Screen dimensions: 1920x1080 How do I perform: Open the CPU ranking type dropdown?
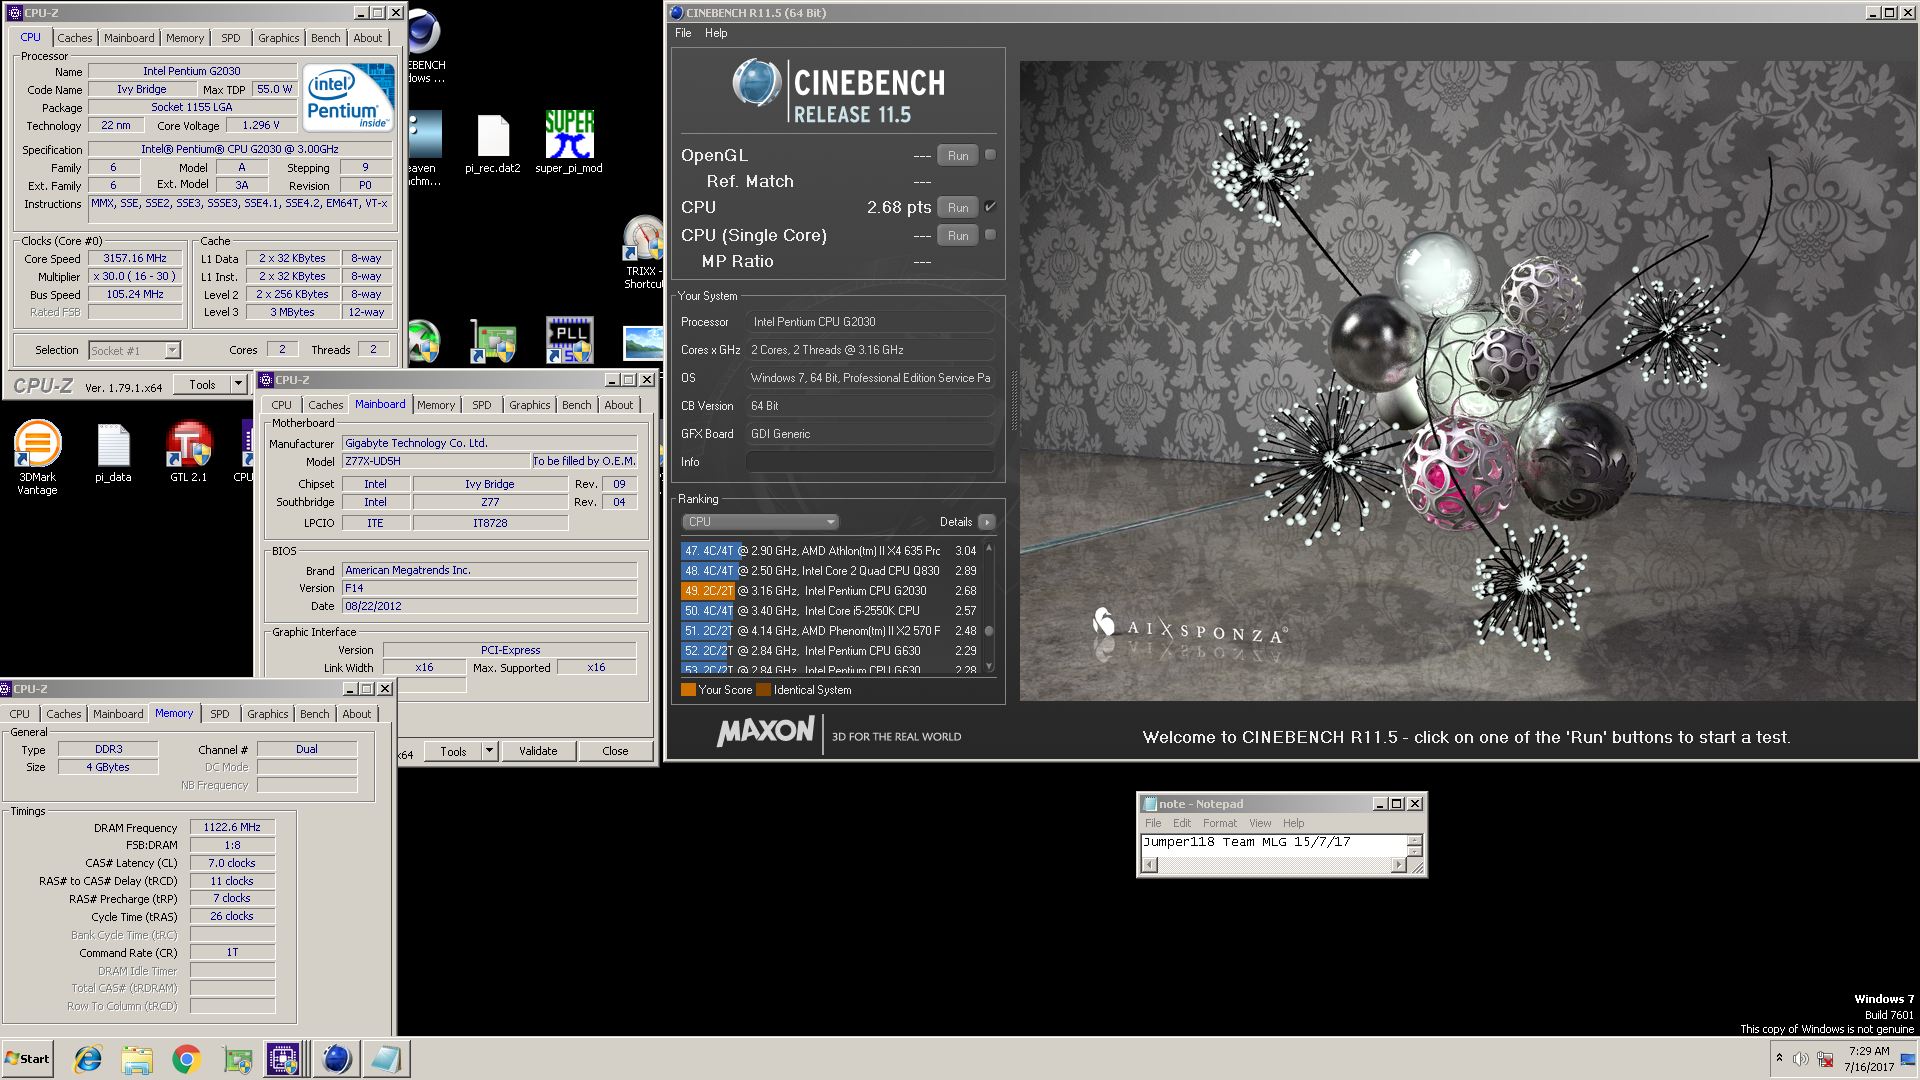(x=760, y=522)
